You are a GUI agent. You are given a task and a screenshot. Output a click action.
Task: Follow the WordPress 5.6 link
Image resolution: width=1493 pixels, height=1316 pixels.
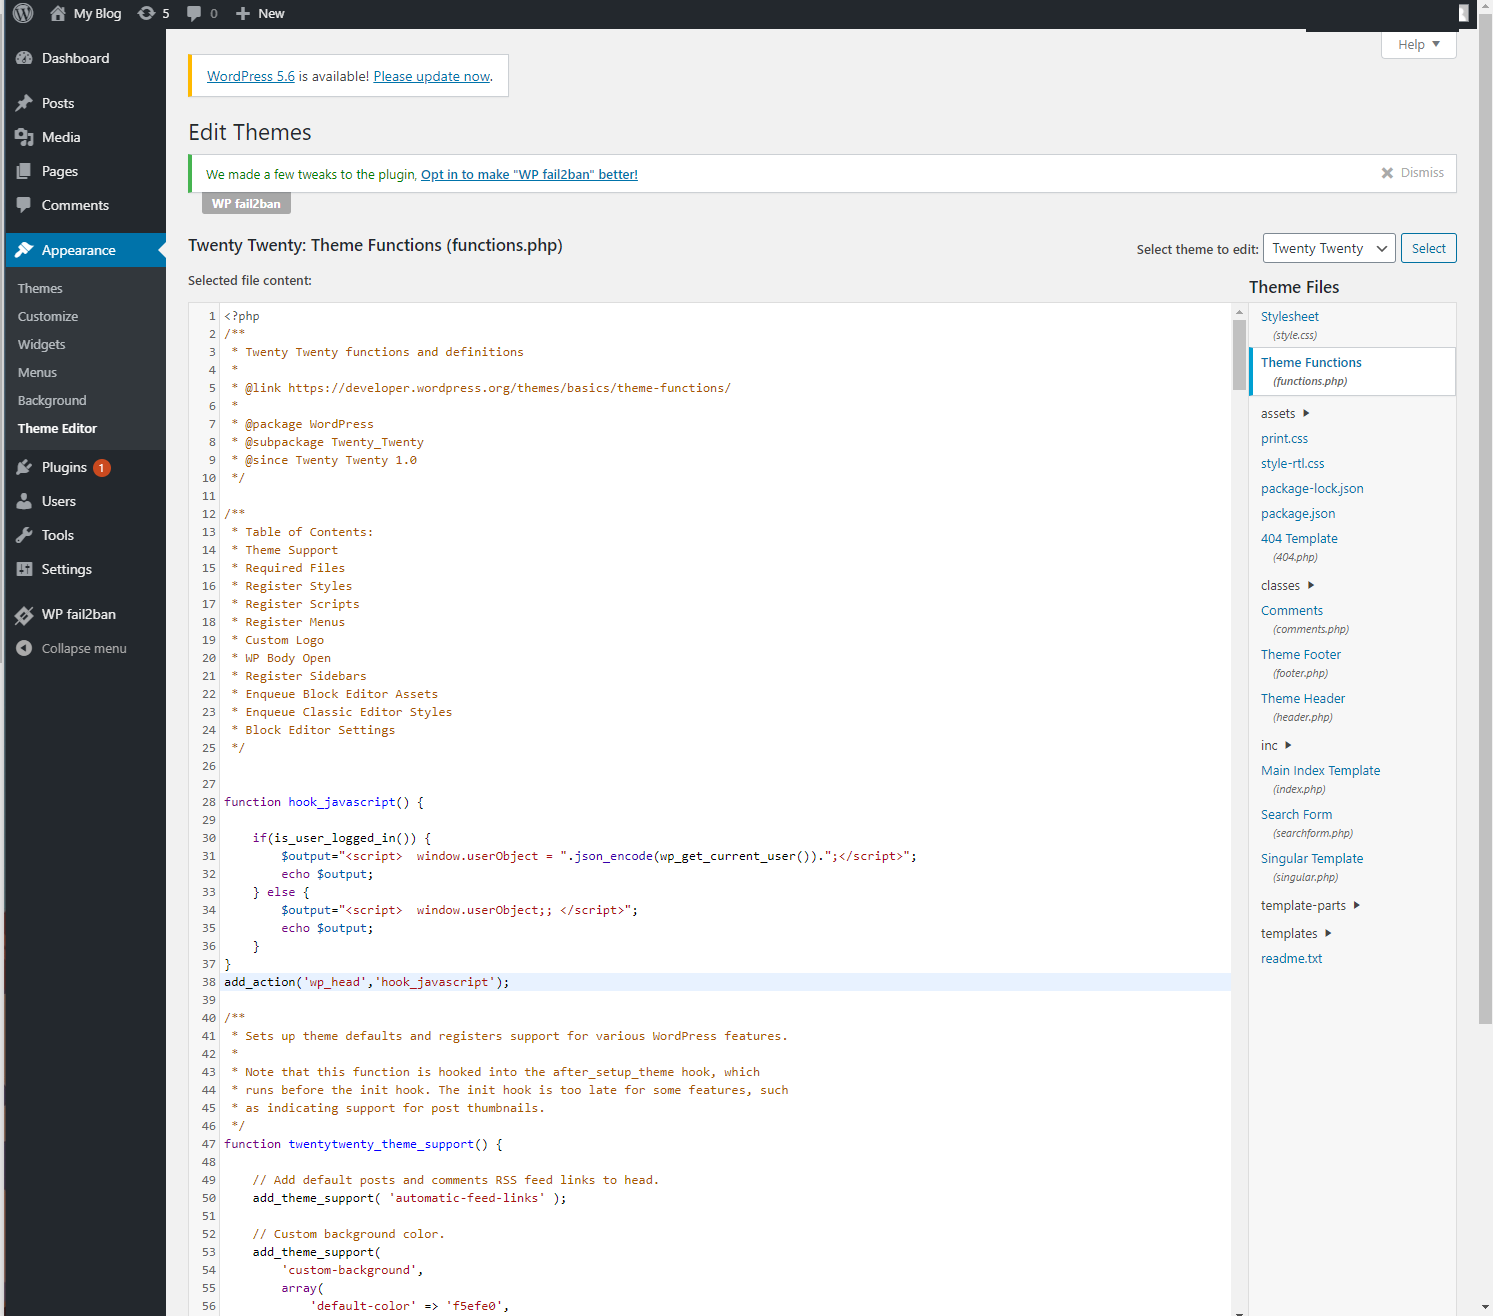coord(251,76)
